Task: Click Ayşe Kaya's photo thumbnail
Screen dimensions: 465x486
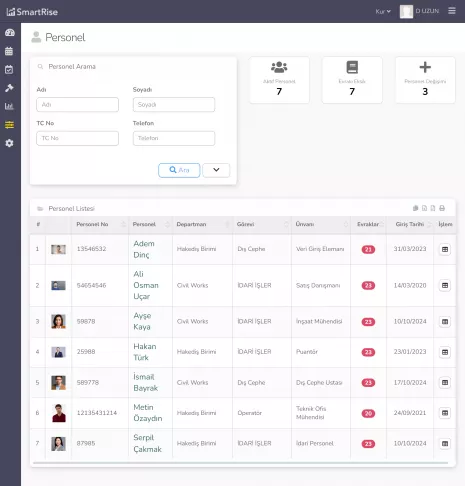Action: [58, 321]
